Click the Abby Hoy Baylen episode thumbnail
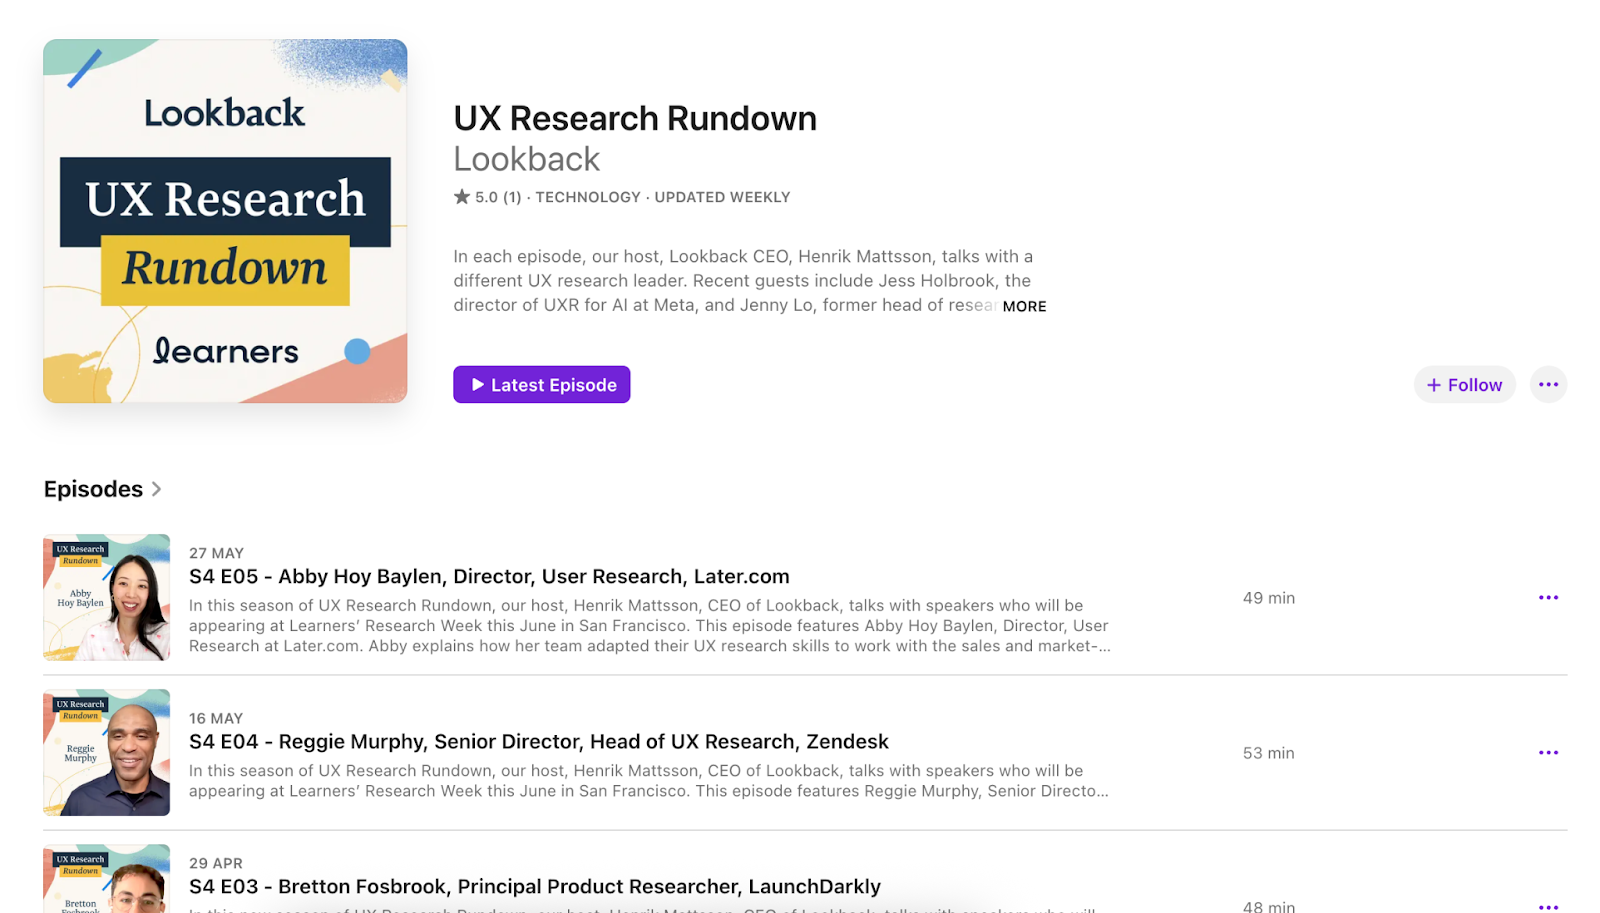1600x913 pixels. [106, 597]
